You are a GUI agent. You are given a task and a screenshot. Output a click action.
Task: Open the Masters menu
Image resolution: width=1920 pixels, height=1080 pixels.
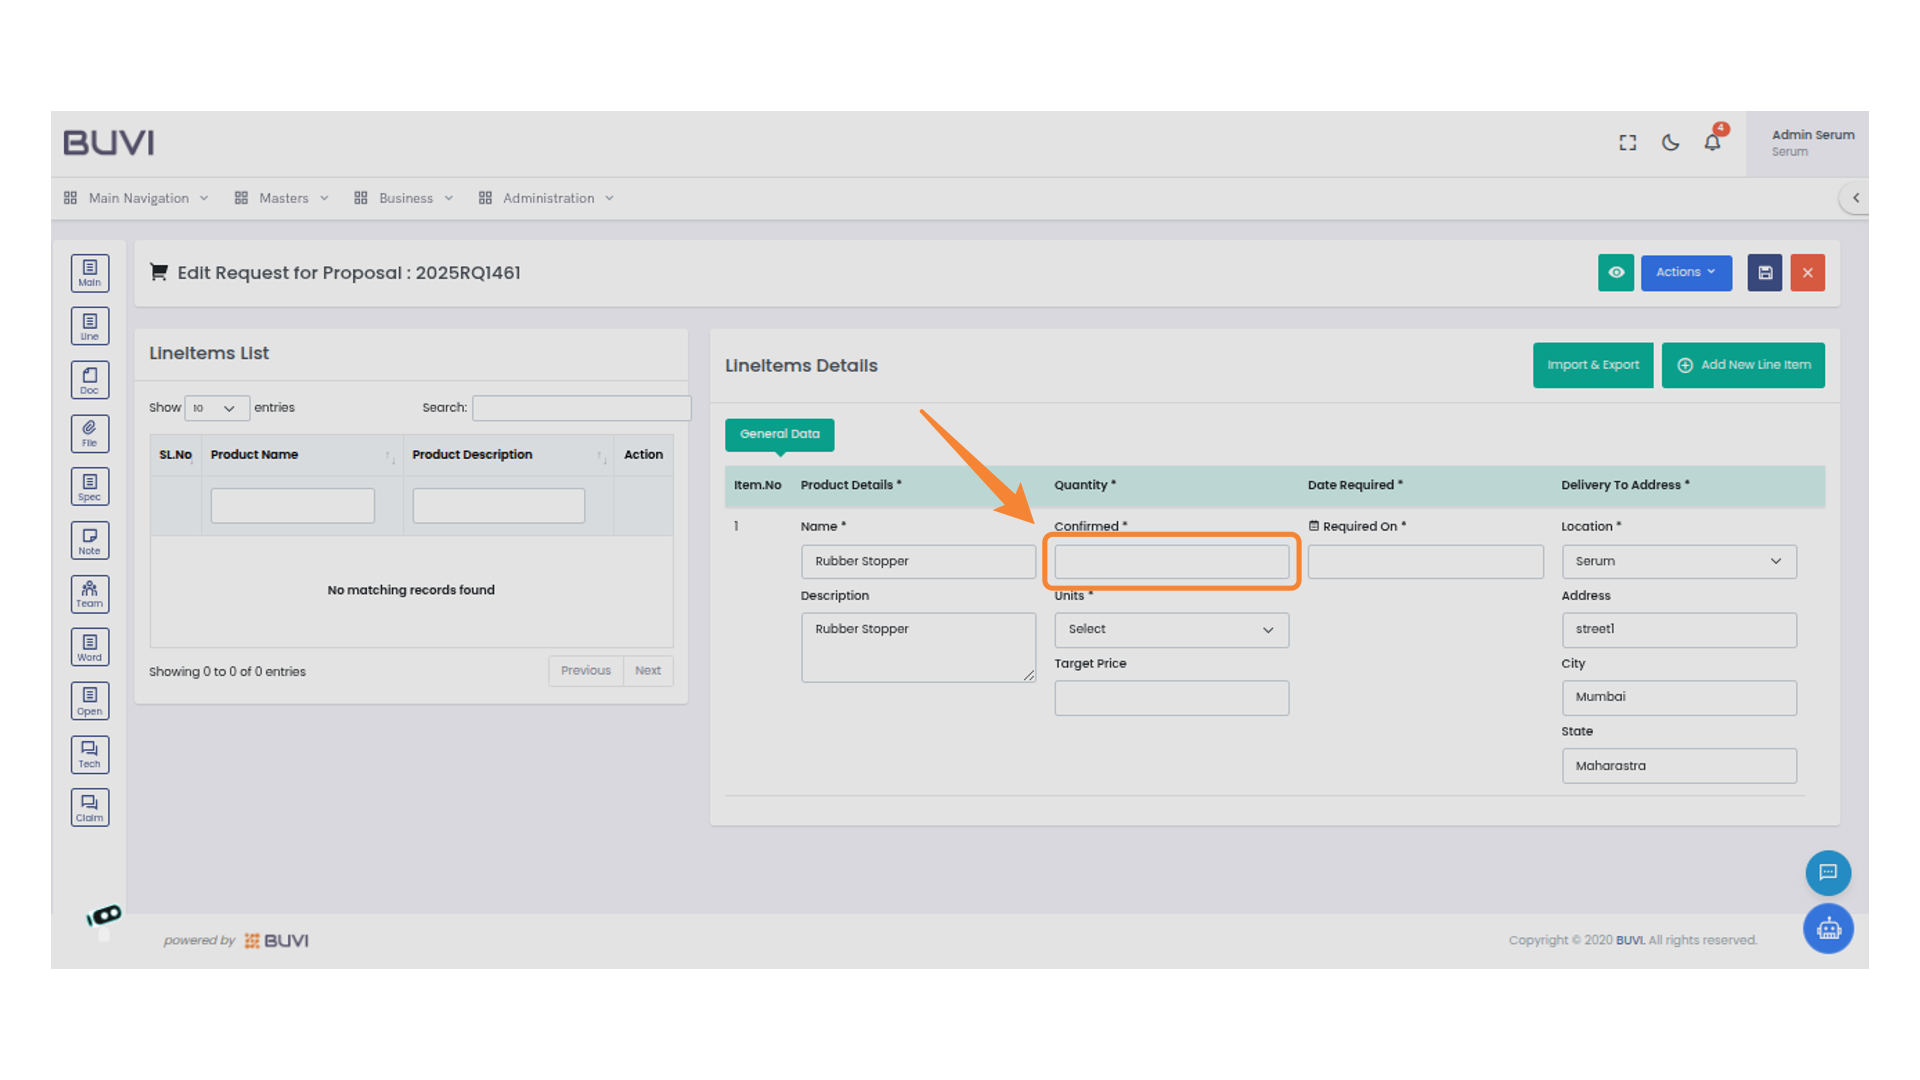(282, 198)
